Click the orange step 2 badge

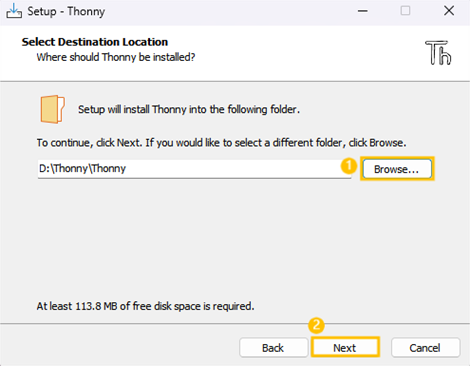[316, 325]
